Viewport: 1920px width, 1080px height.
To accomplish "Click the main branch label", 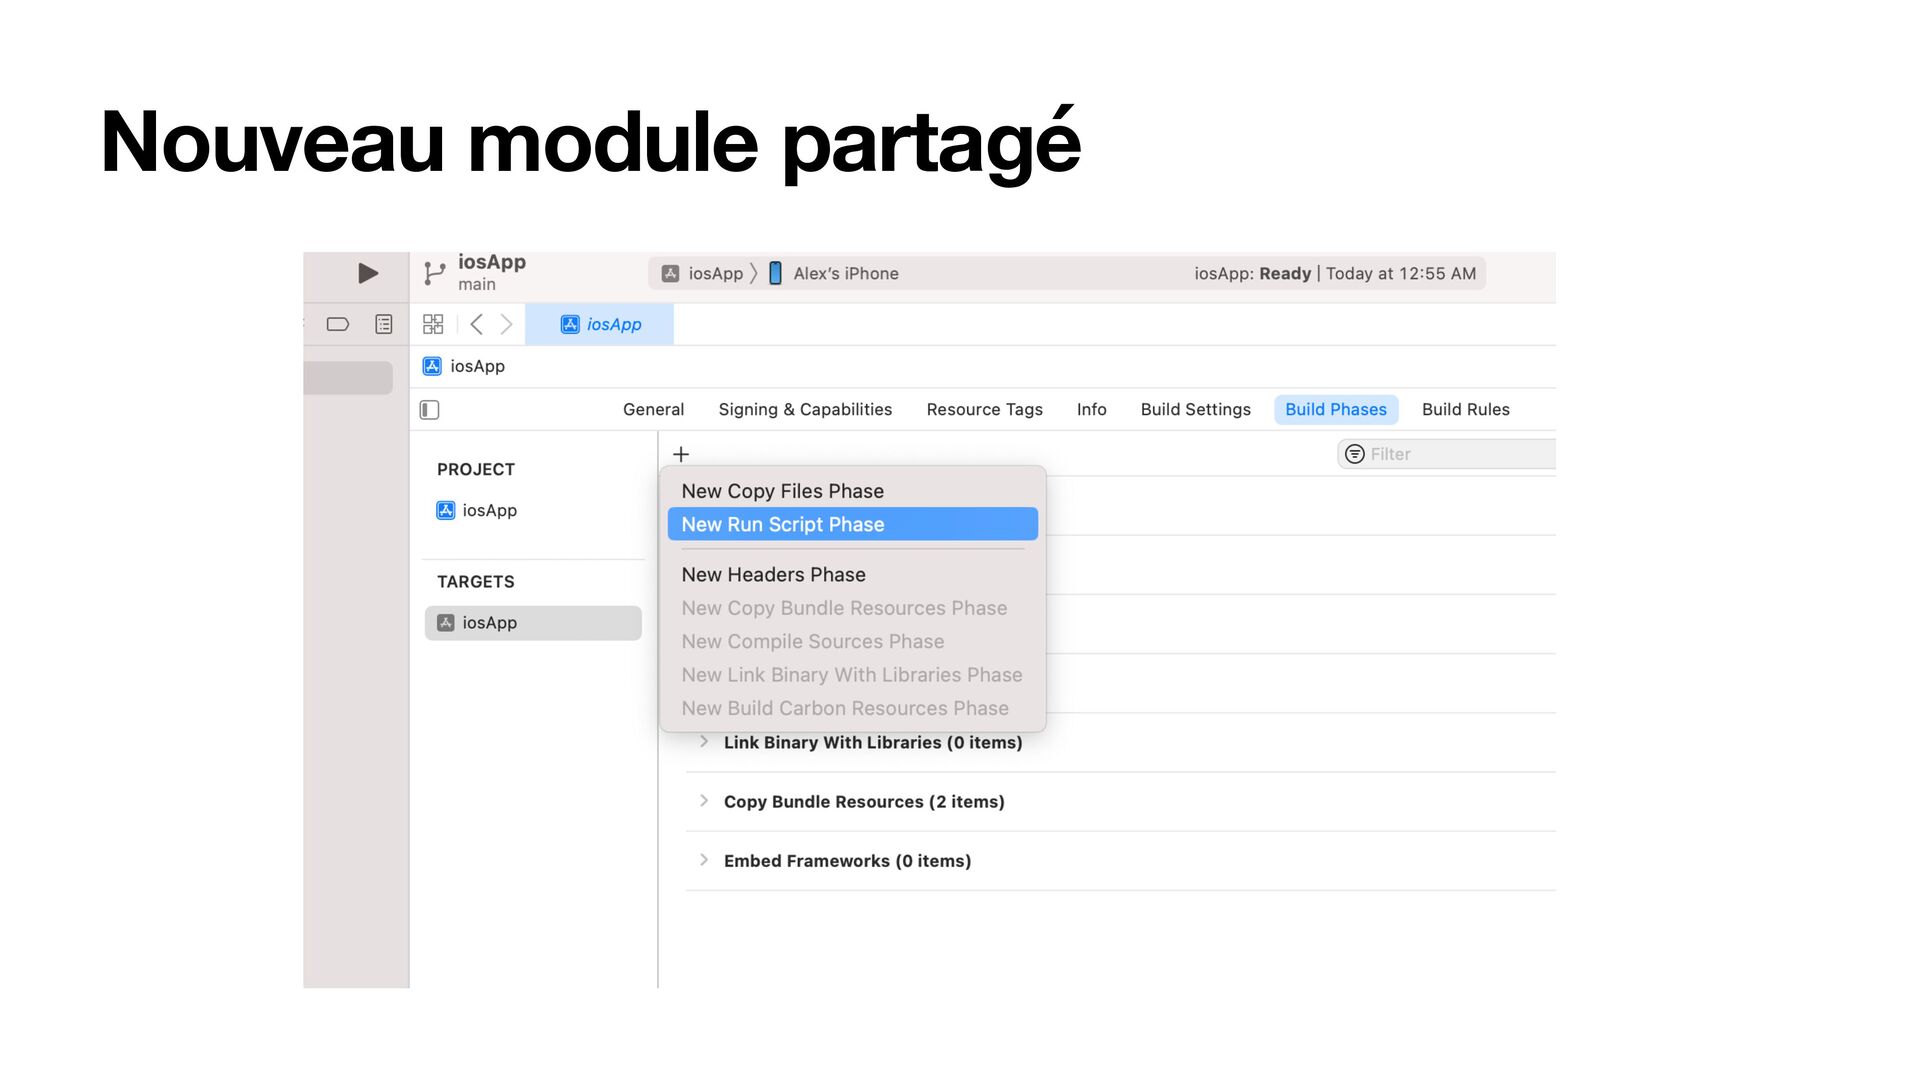I will pos(477,285).
